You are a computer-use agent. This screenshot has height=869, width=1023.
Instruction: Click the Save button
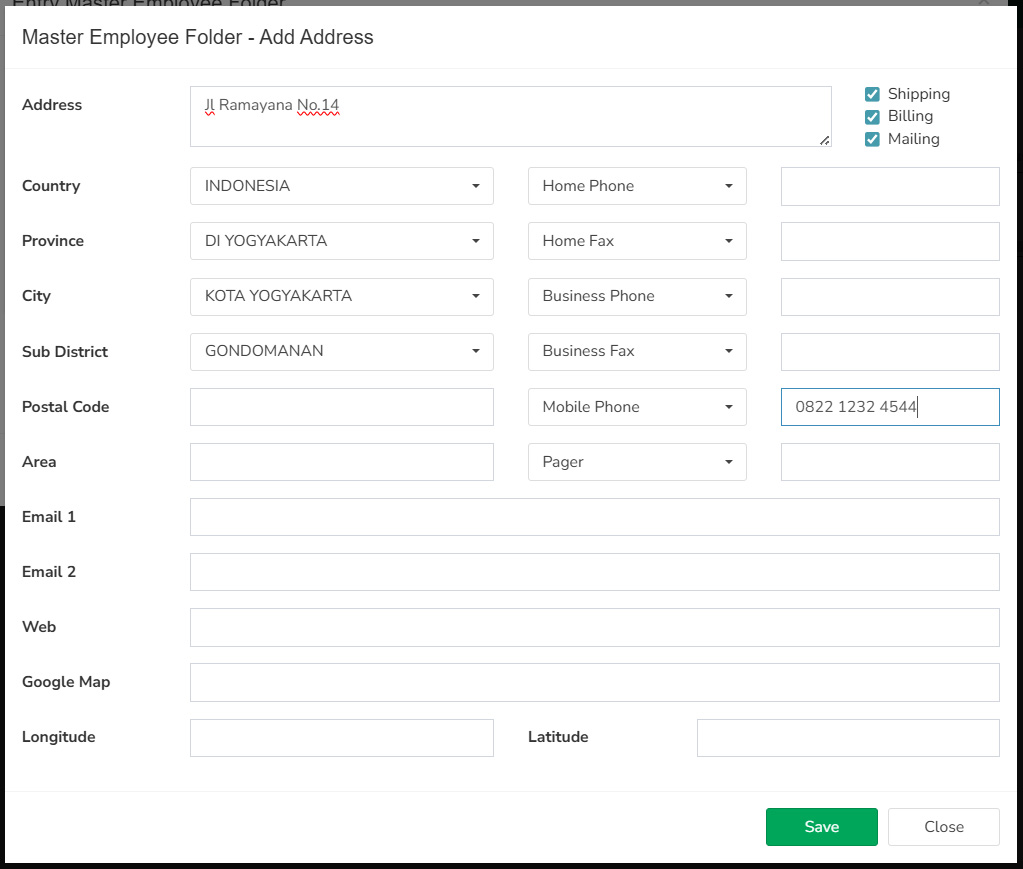coord(821,827)
